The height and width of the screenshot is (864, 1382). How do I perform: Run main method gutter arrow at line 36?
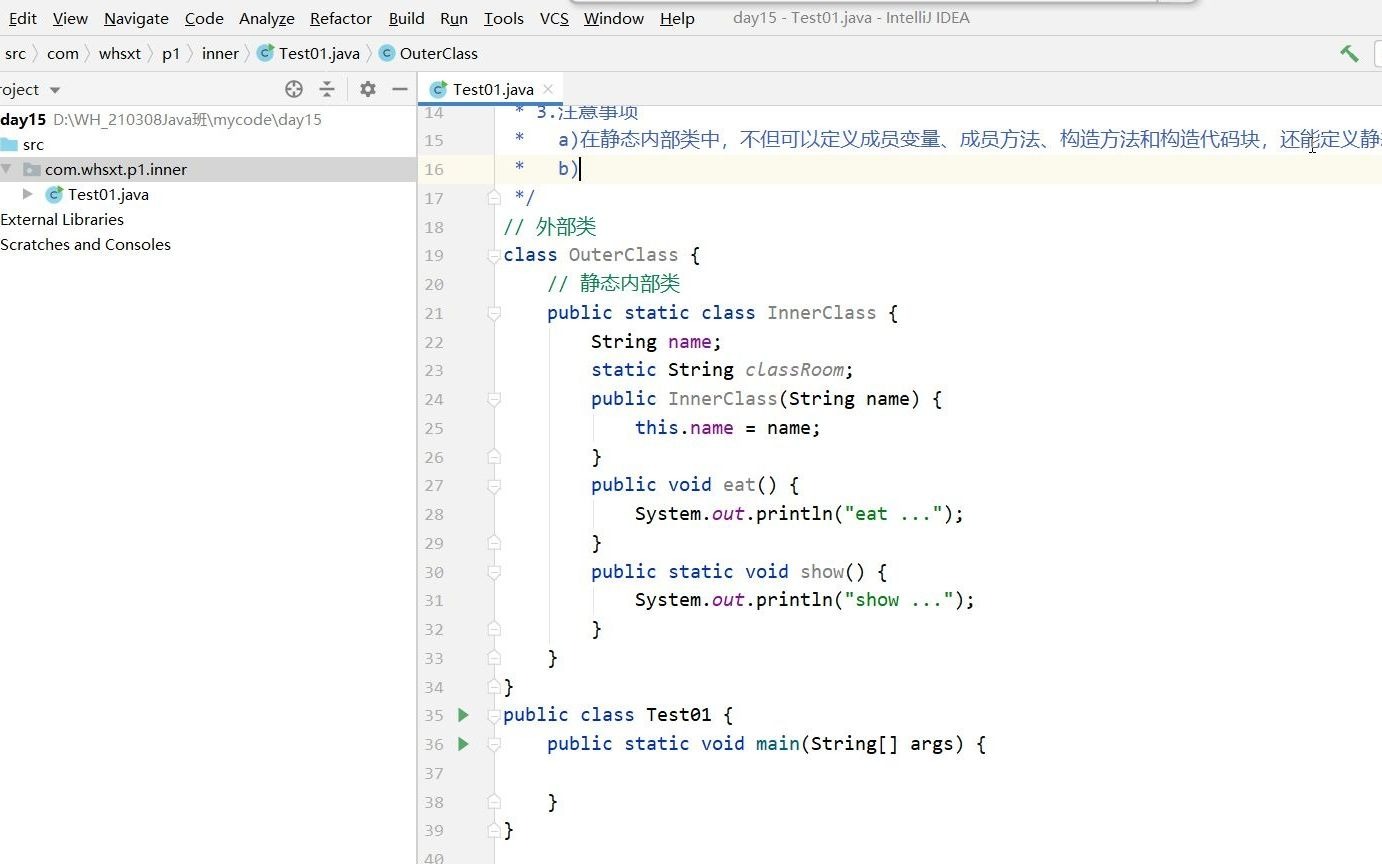pos(463,744)
